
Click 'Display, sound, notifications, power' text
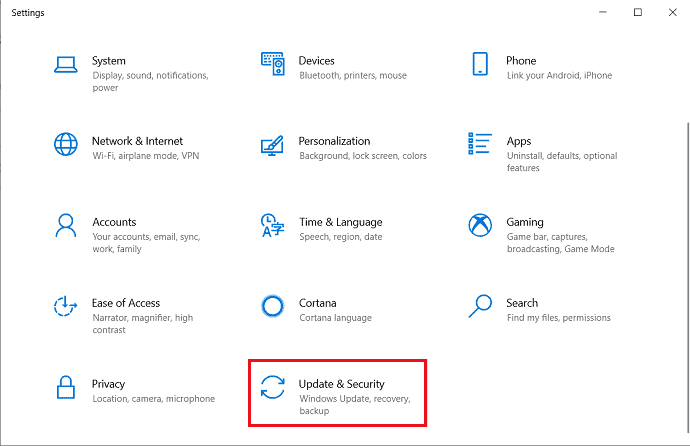(x=150, y=81)
